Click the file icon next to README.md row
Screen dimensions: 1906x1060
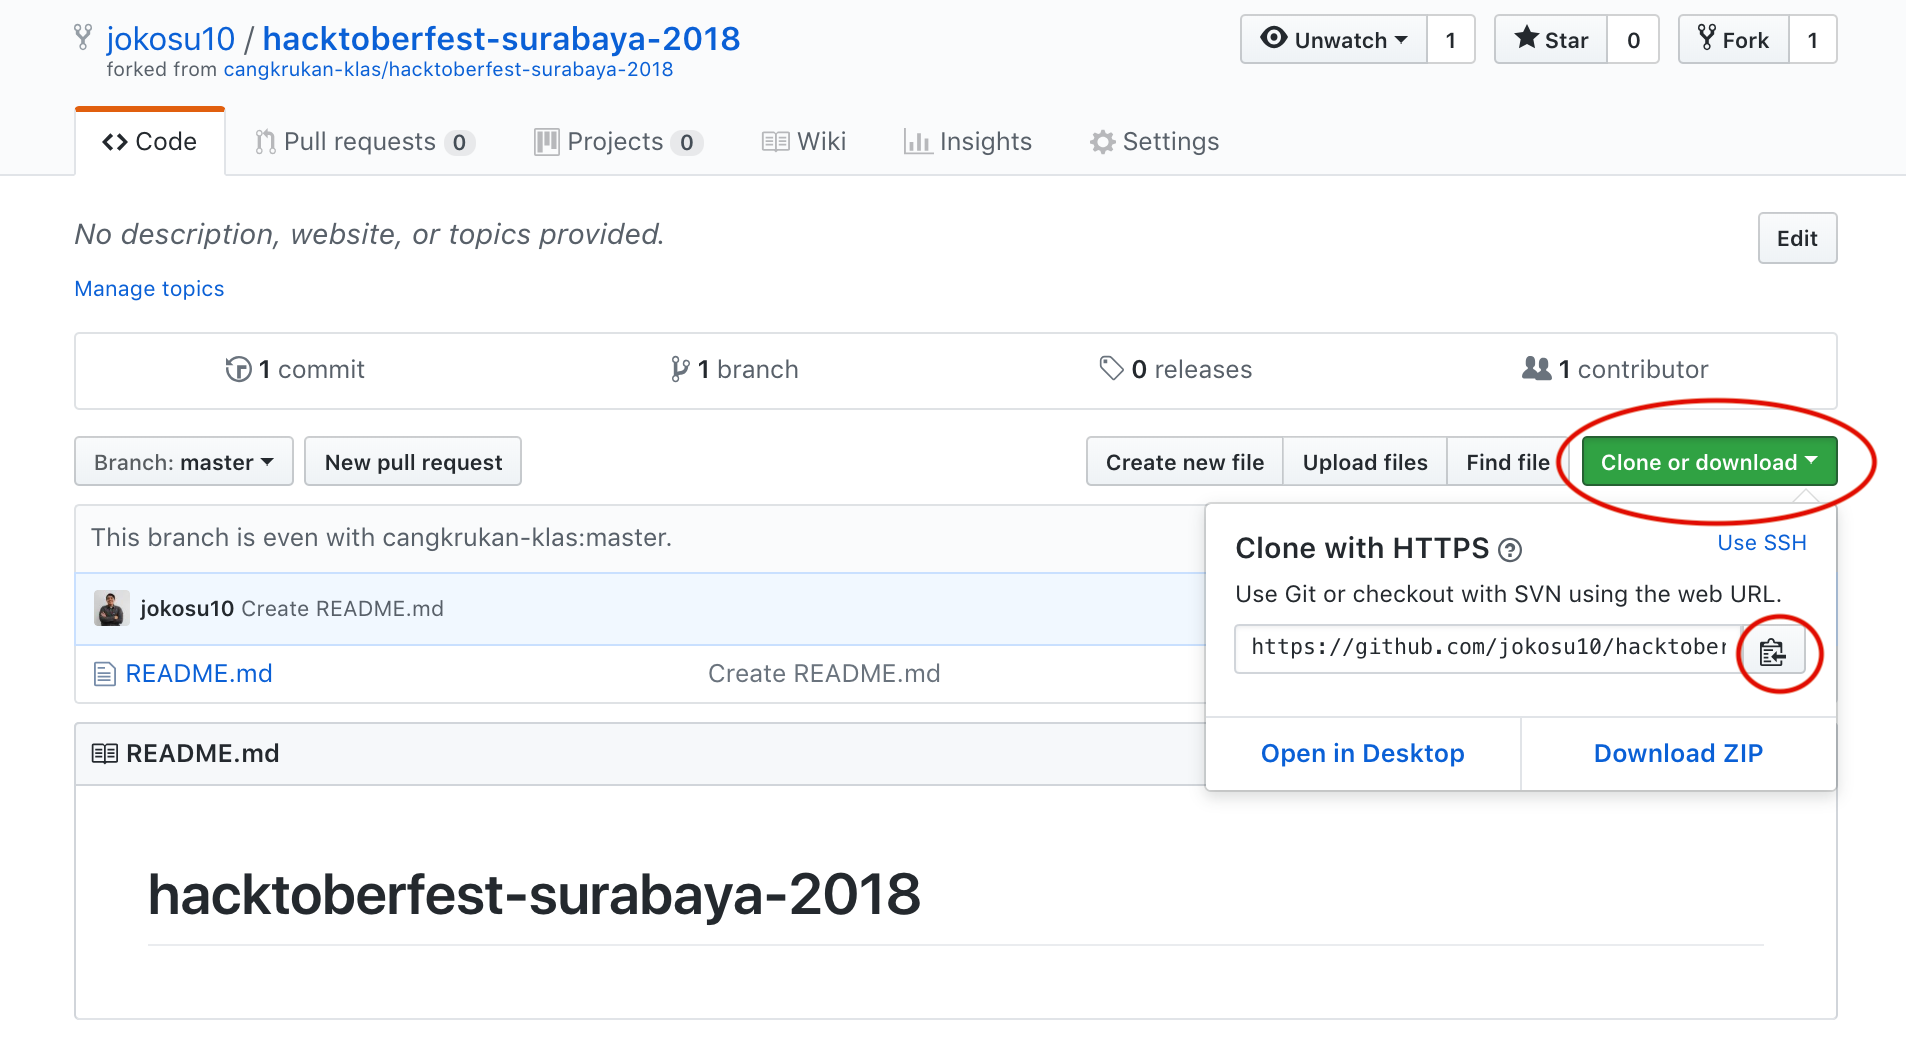point(104,674)
